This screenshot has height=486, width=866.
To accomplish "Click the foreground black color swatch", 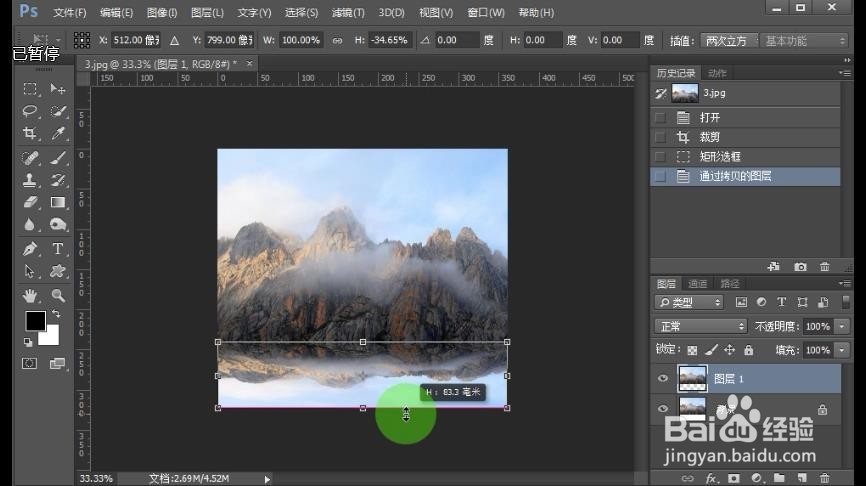I will 35,320.
